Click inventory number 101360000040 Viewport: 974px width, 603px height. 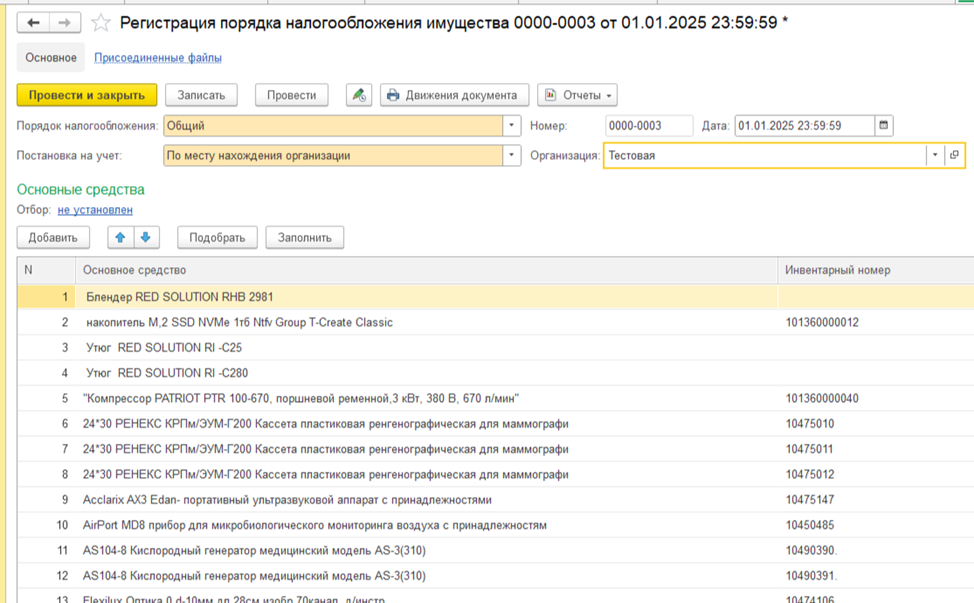(x=822, y=399)
